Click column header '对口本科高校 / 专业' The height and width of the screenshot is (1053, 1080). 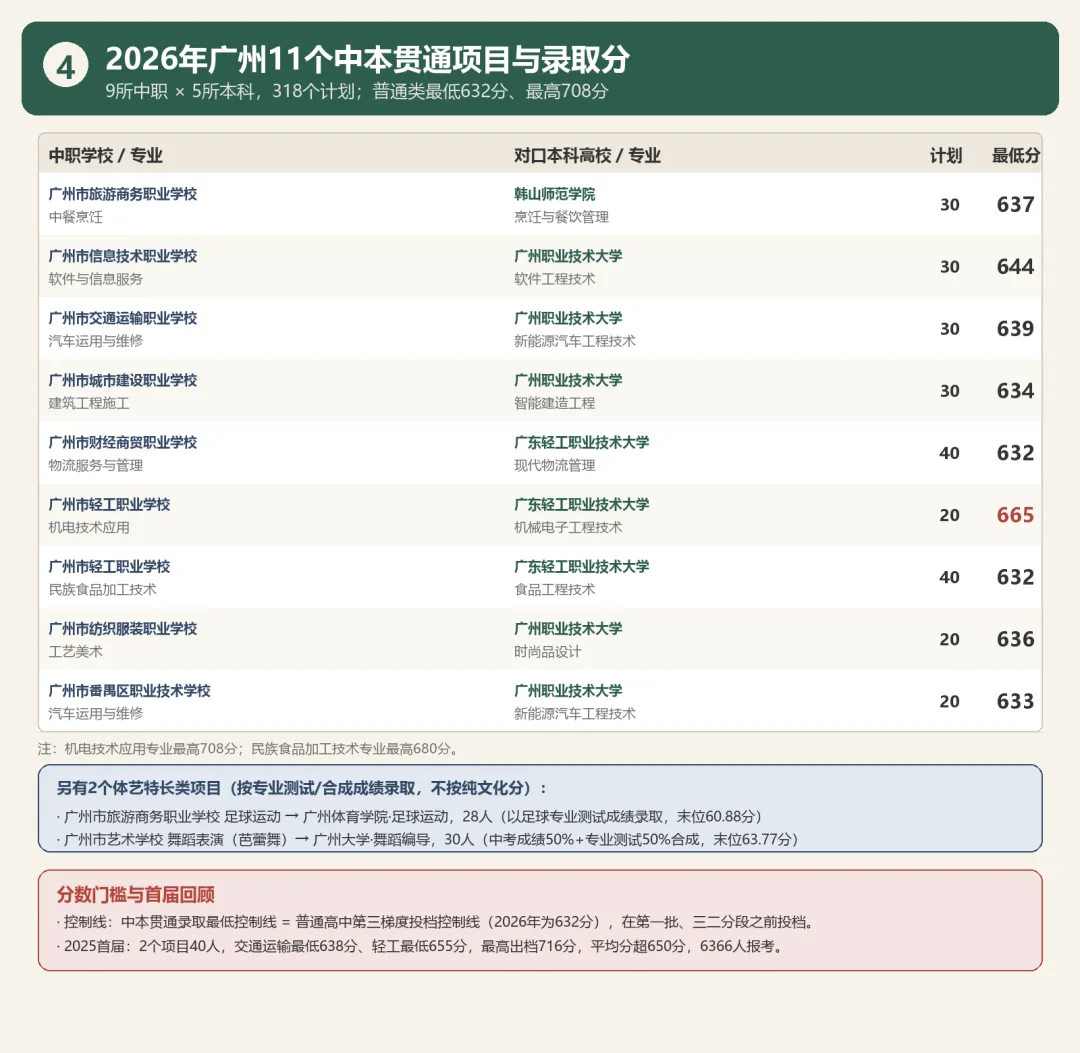[587, 155]
